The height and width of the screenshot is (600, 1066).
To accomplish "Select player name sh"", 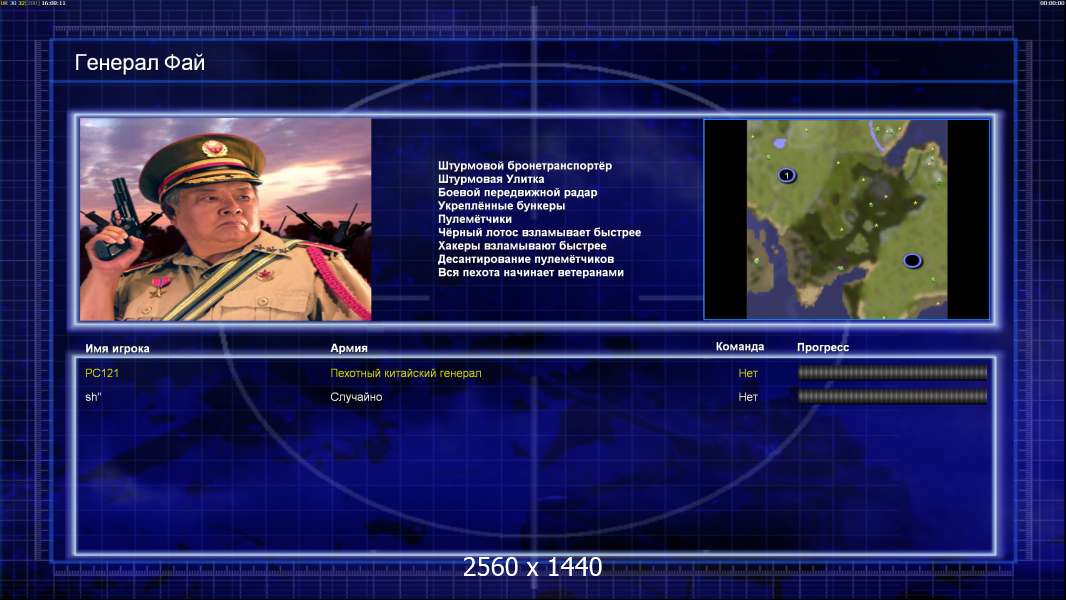I will click(x=93, y=397).
